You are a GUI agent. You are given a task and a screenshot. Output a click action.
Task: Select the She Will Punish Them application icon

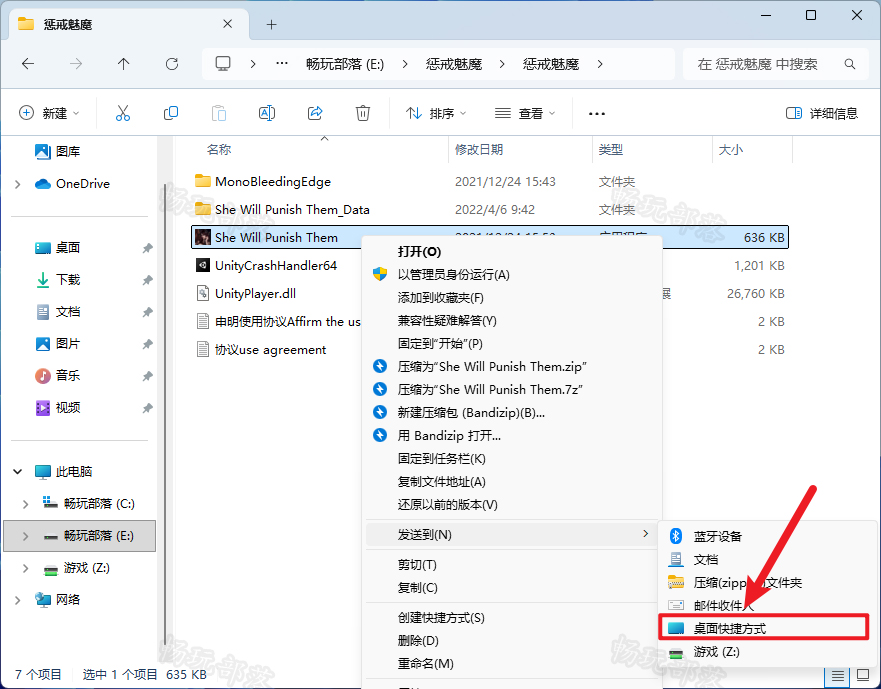202,237
